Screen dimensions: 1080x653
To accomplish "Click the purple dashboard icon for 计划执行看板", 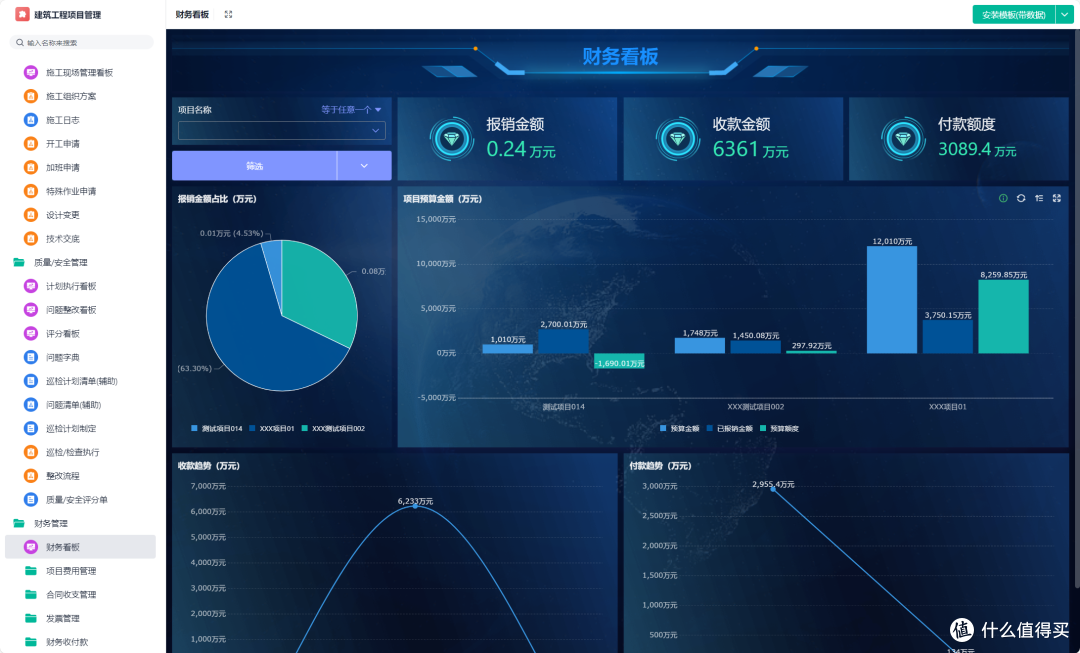I will tap(30, 286).
